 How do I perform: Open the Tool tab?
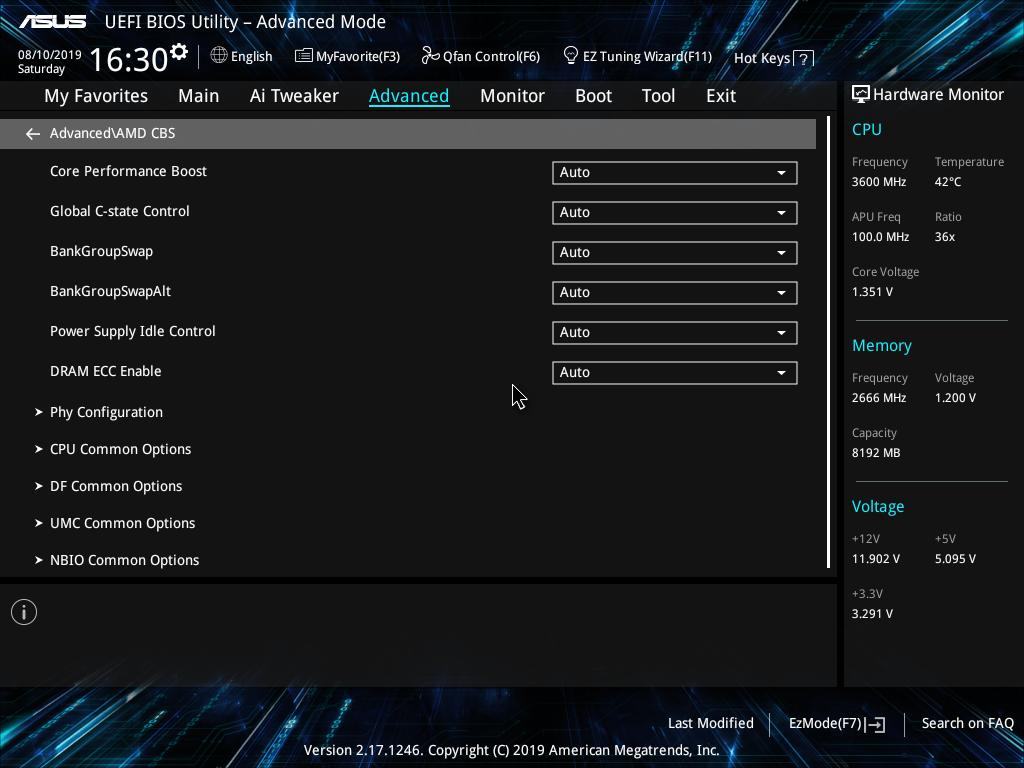click(658, 96)
